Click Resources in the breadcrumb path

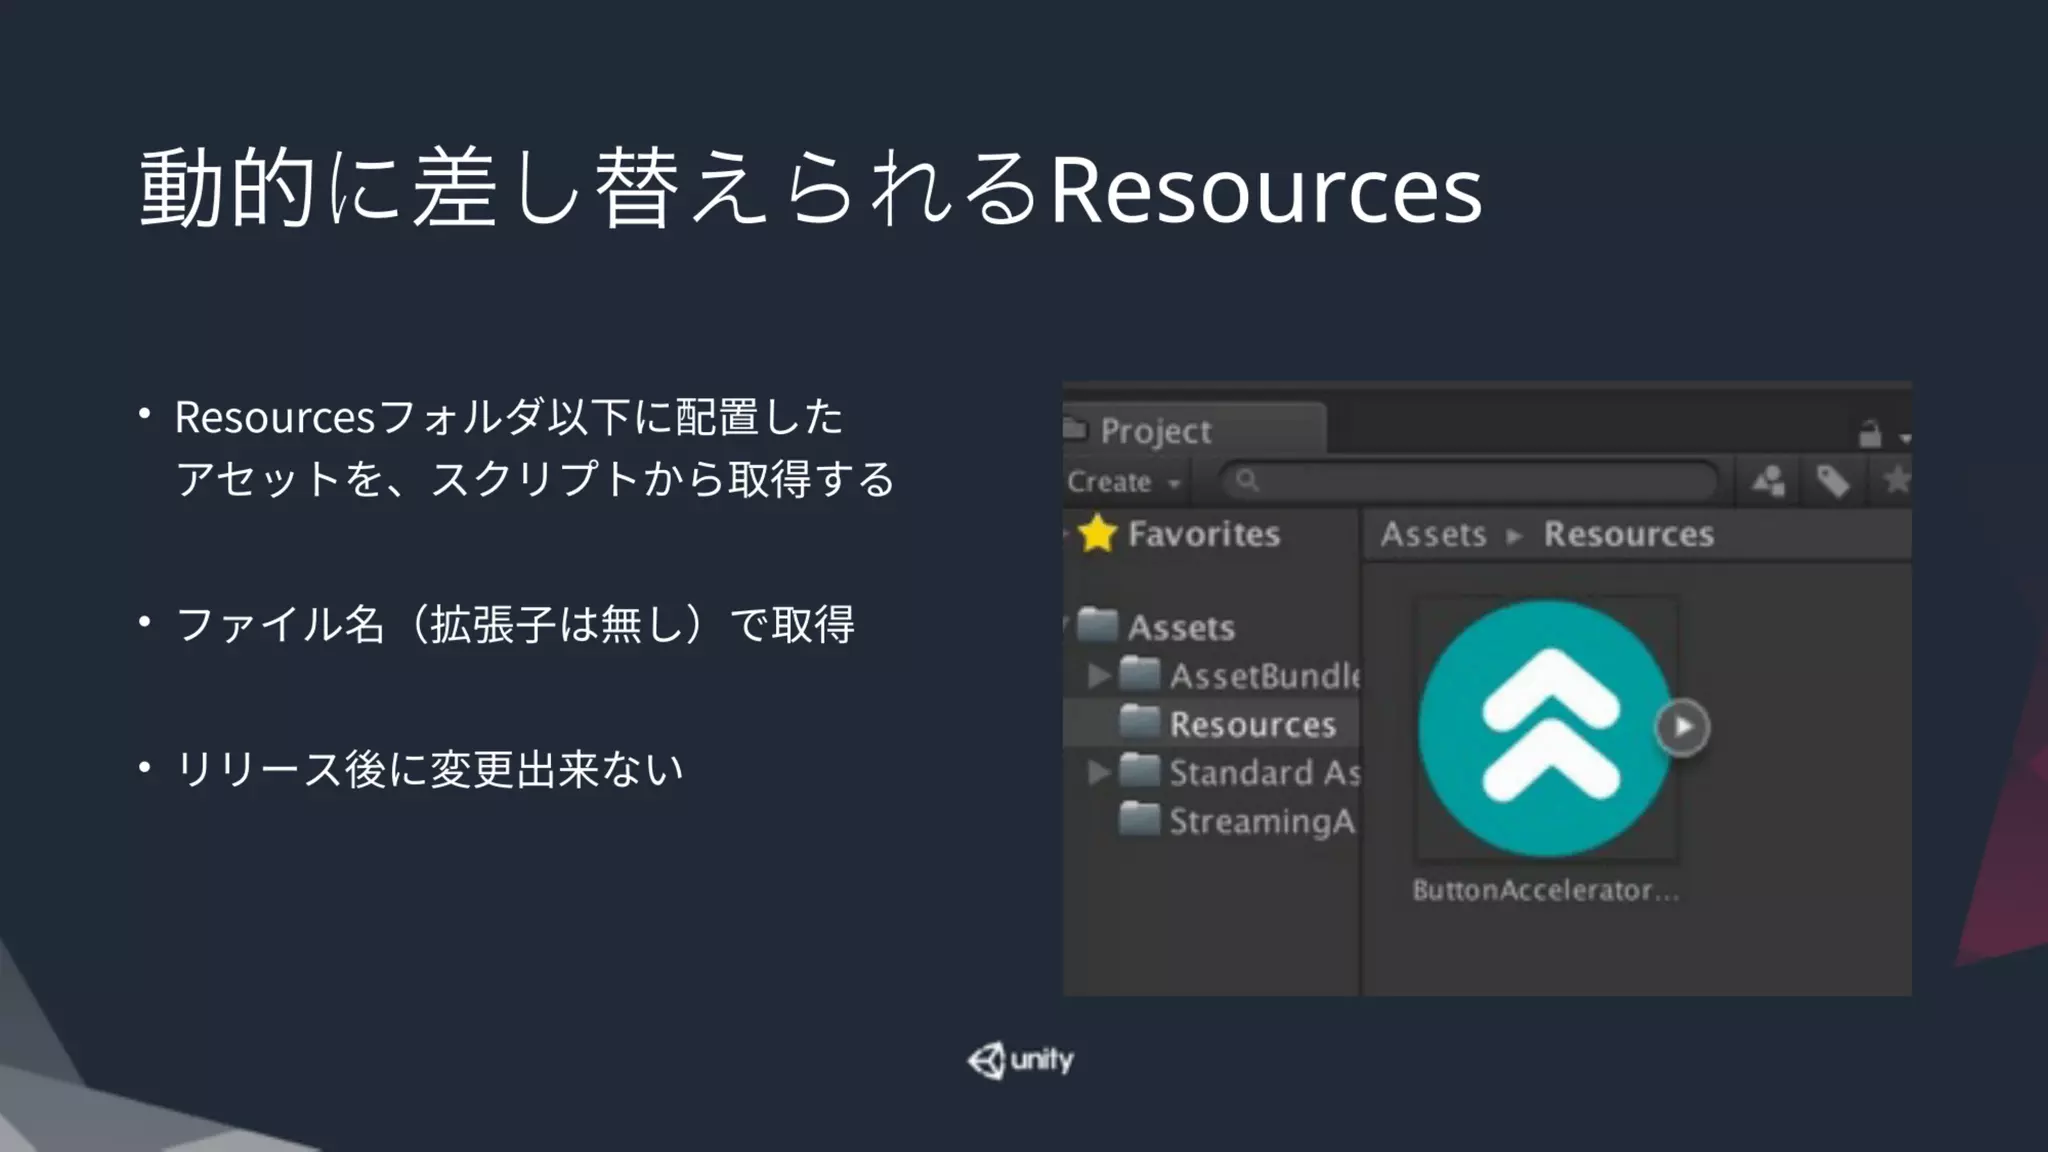[x=1629, y=534]
